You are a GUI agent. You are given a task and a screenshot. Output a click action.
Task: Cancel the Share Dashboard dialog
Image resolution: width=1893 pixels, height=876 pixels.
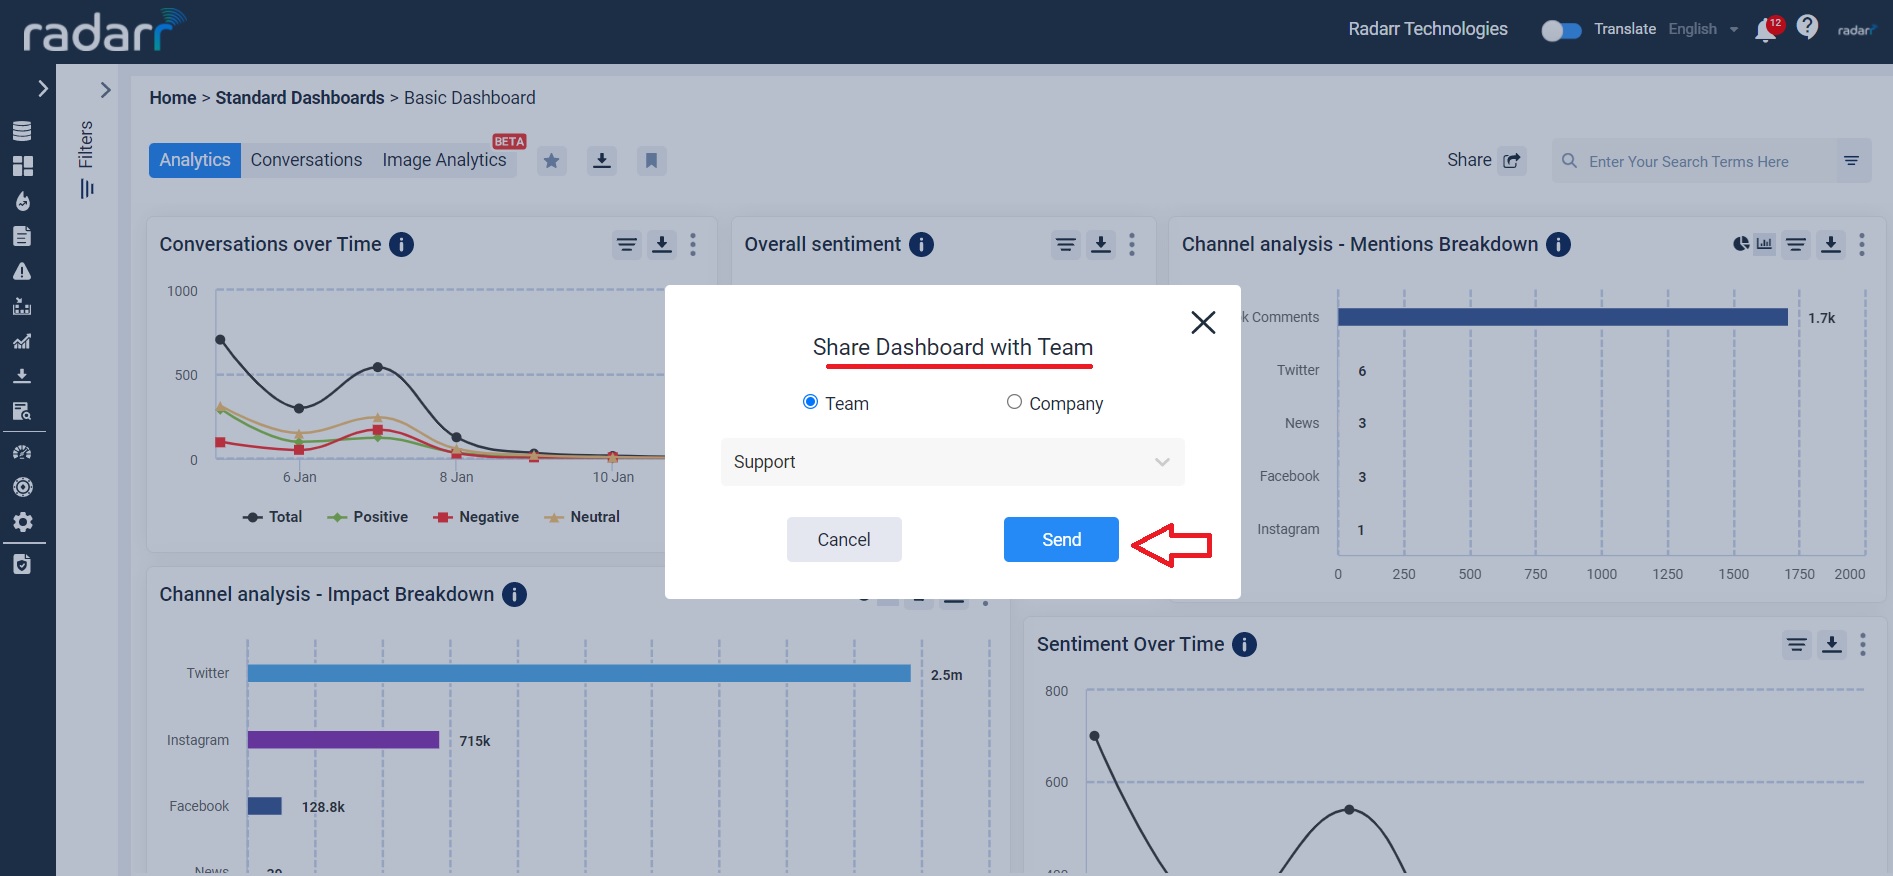(844, 539)
